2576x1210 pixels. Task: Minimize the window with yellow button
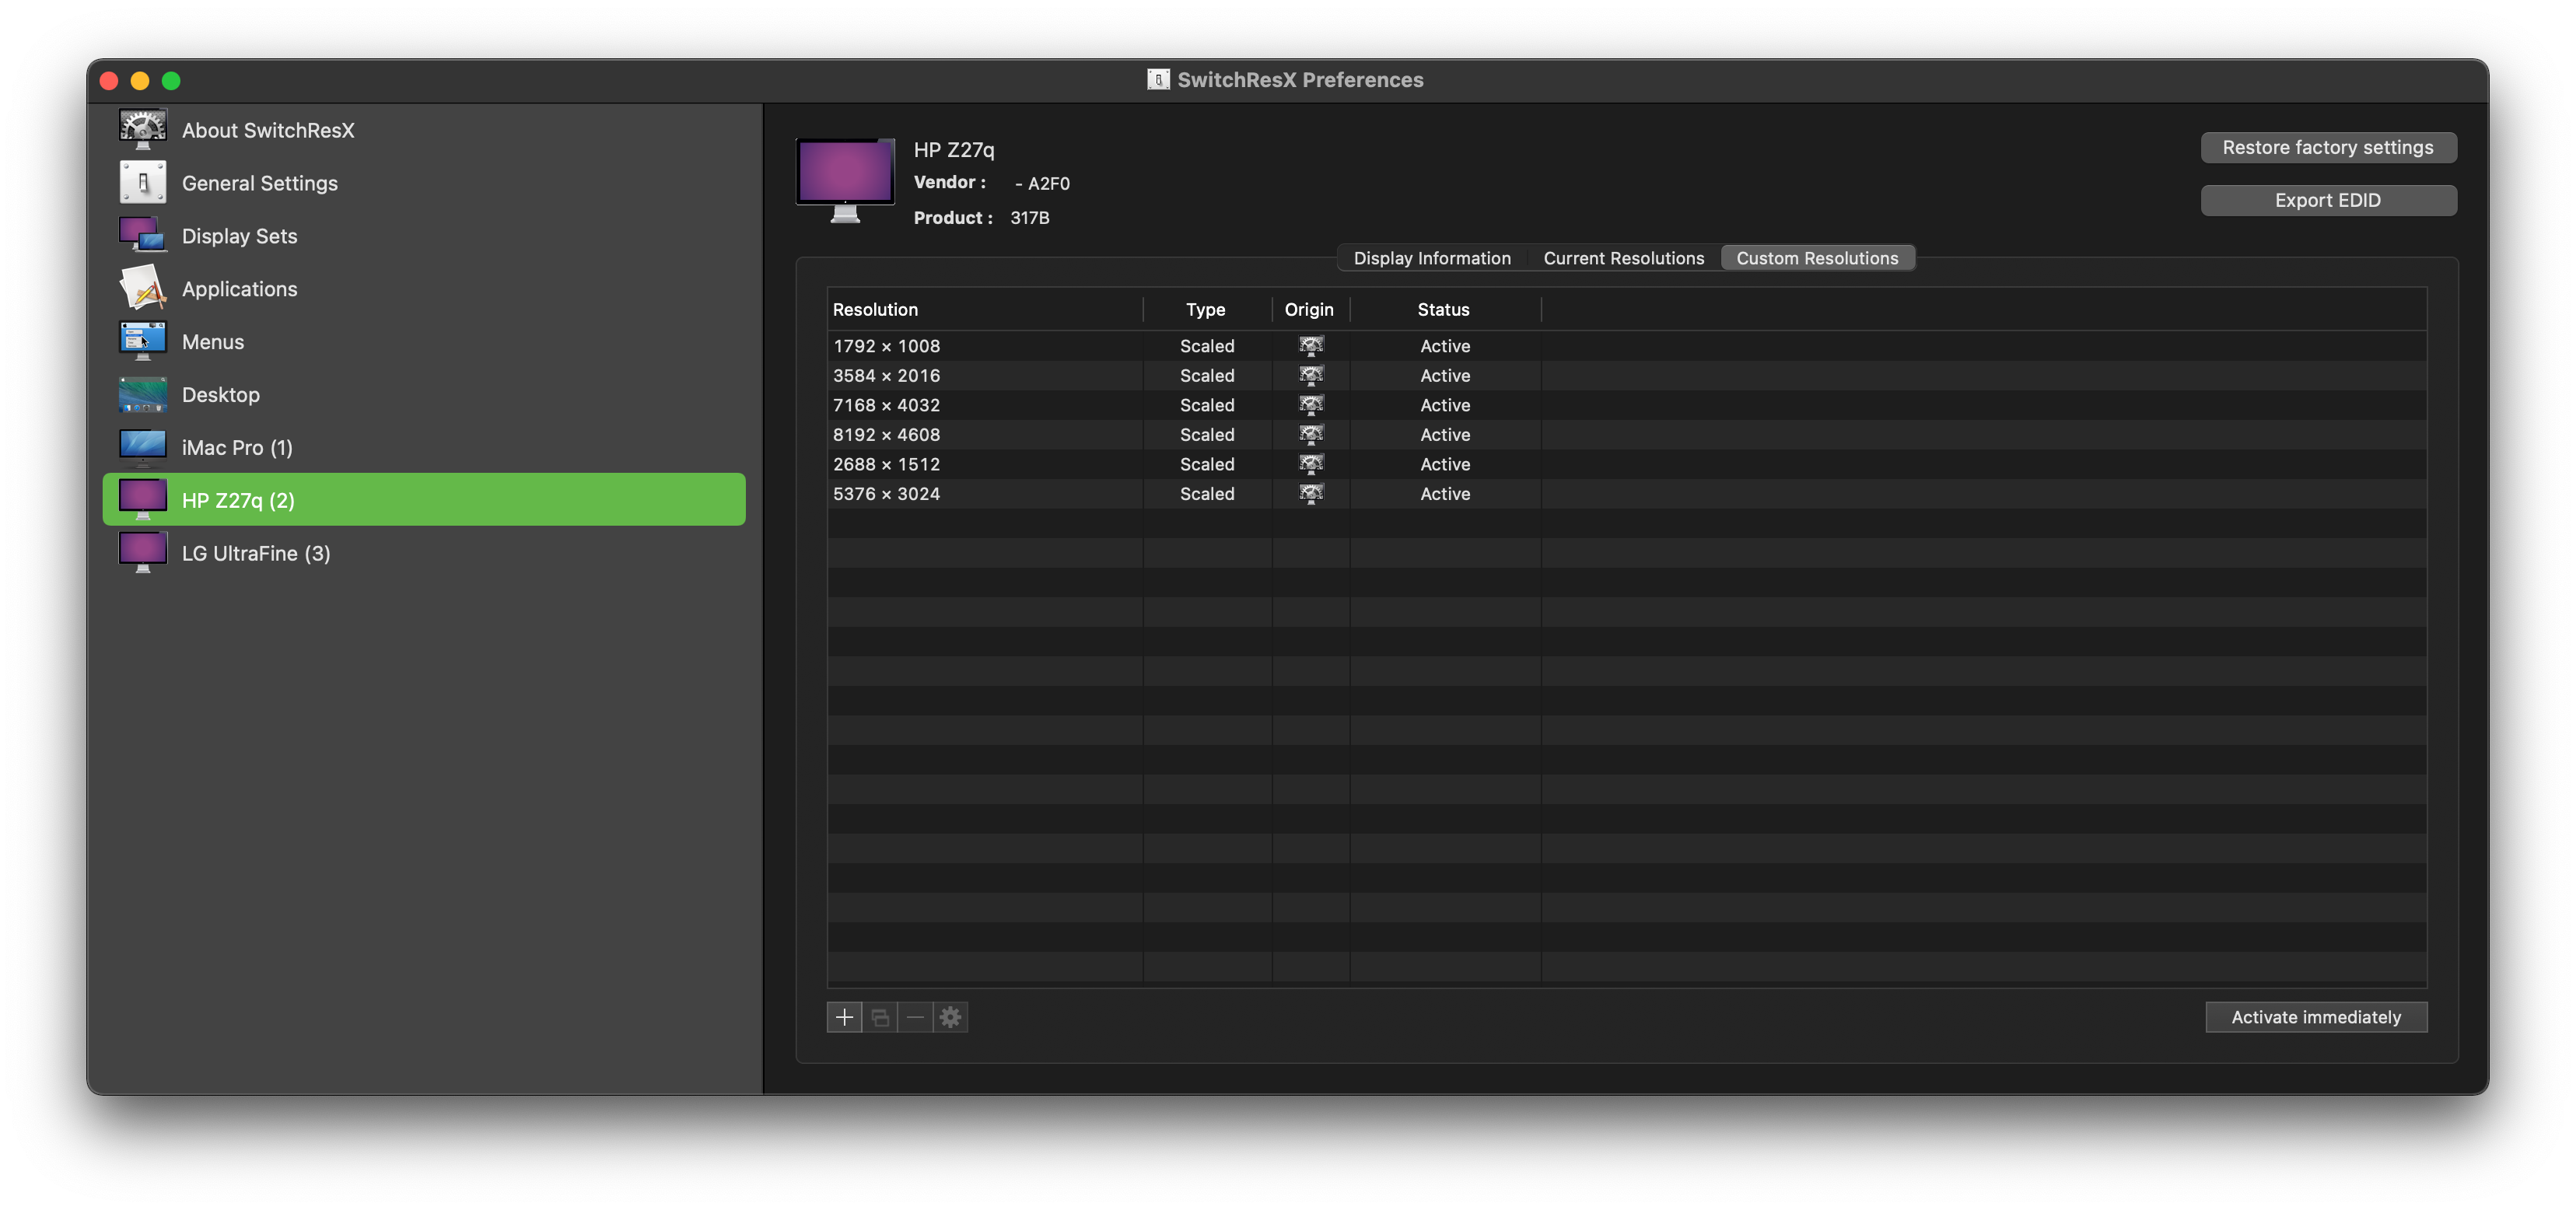(140, 81)
